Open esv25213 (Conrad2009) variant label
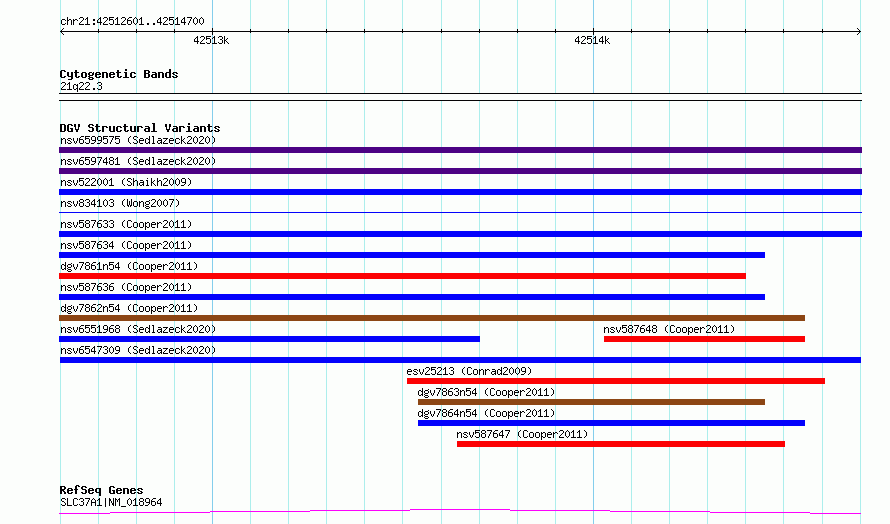 tap(469, 371)
